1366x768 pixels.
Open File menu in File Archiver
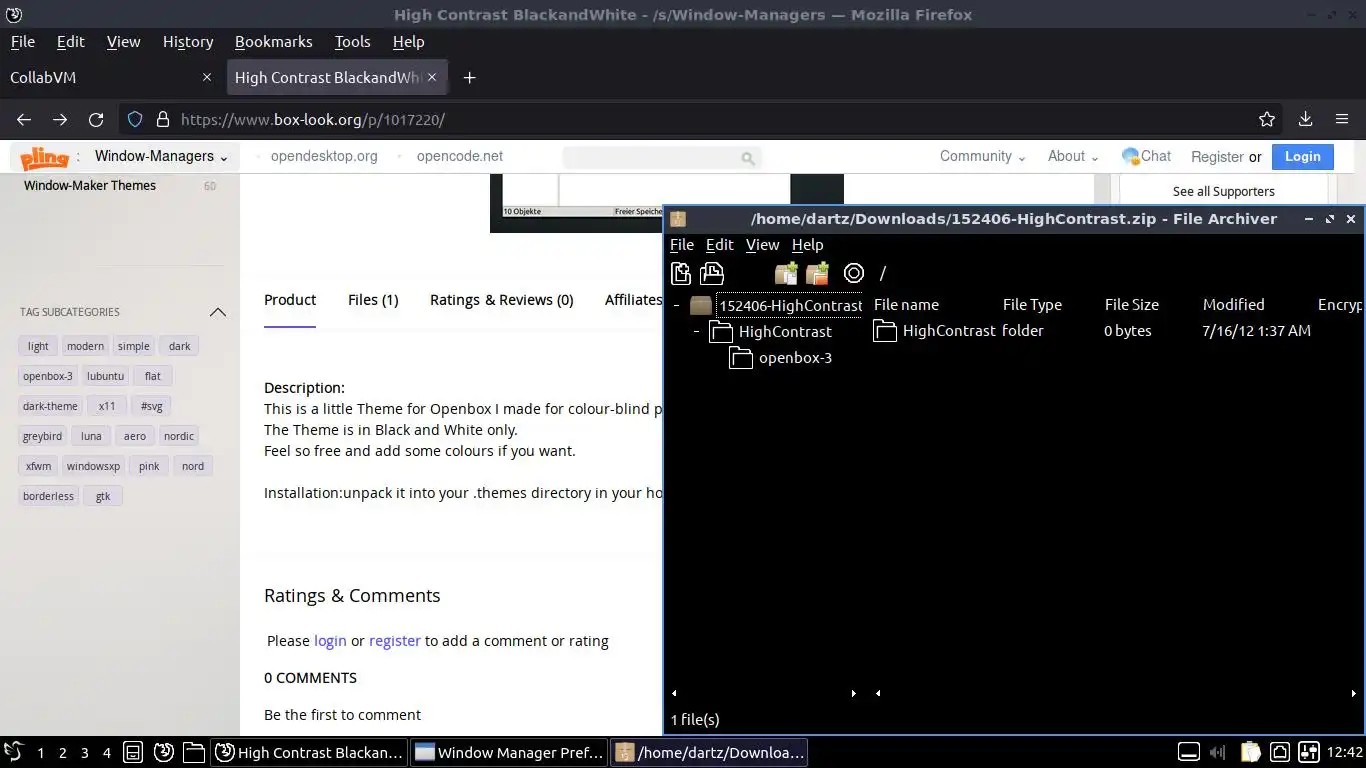tap(682, 244)
